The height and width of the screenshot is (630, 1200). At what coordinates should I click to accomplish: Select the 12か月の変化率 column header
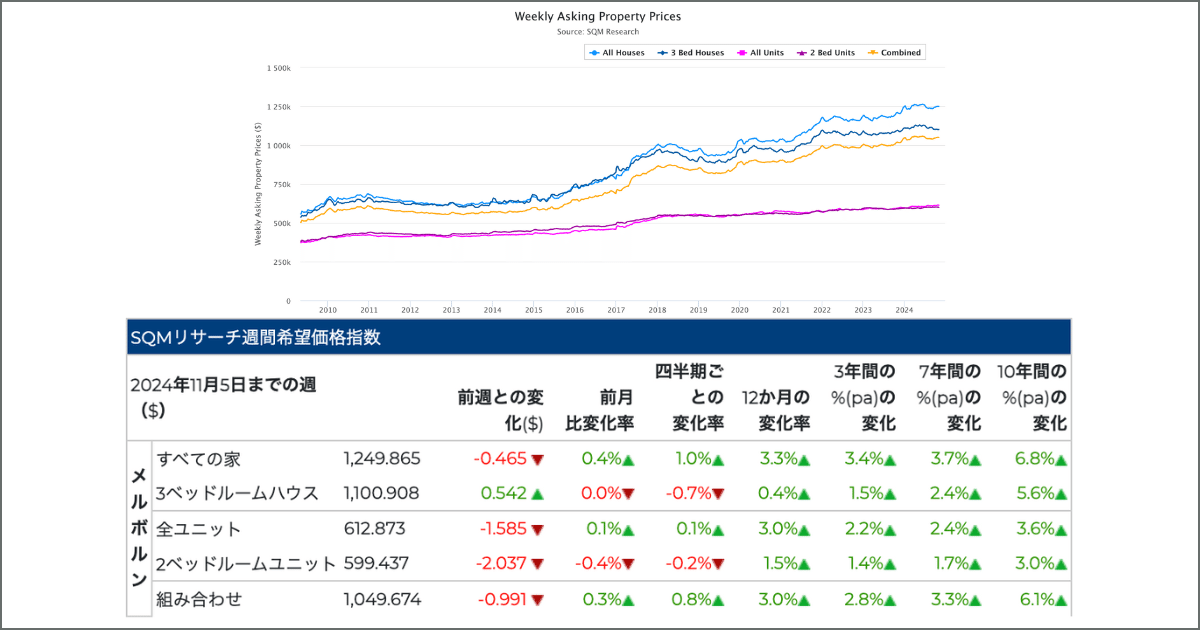(776, 409)
